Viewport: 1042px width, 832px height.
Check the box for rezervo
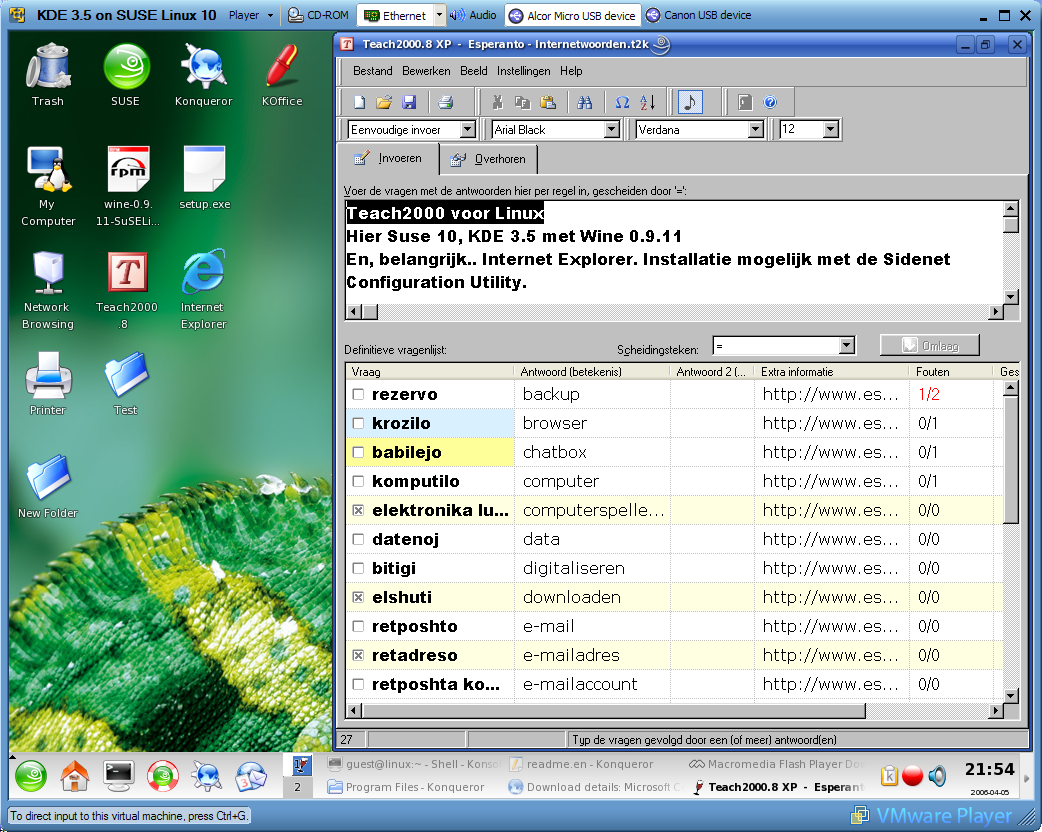[x=358, y=394]
